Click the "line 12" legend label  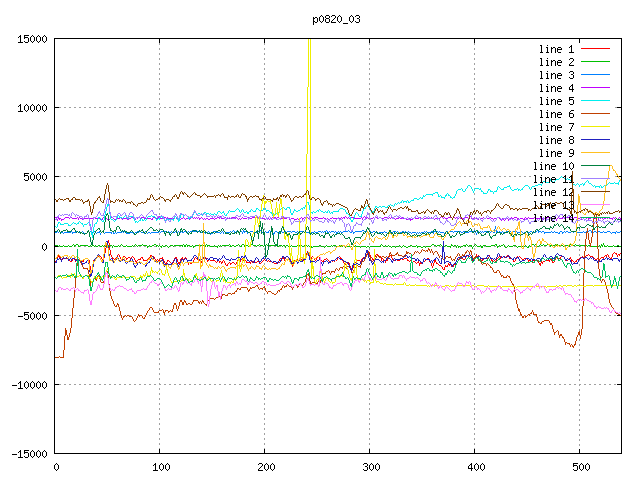click(553, 192)
